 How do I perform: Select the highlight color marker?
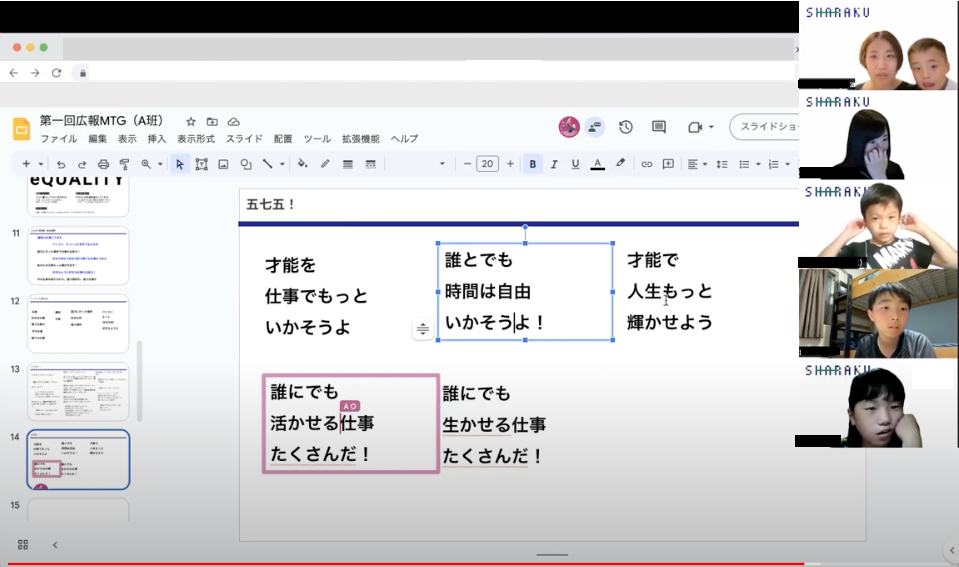tap(620, 163)
